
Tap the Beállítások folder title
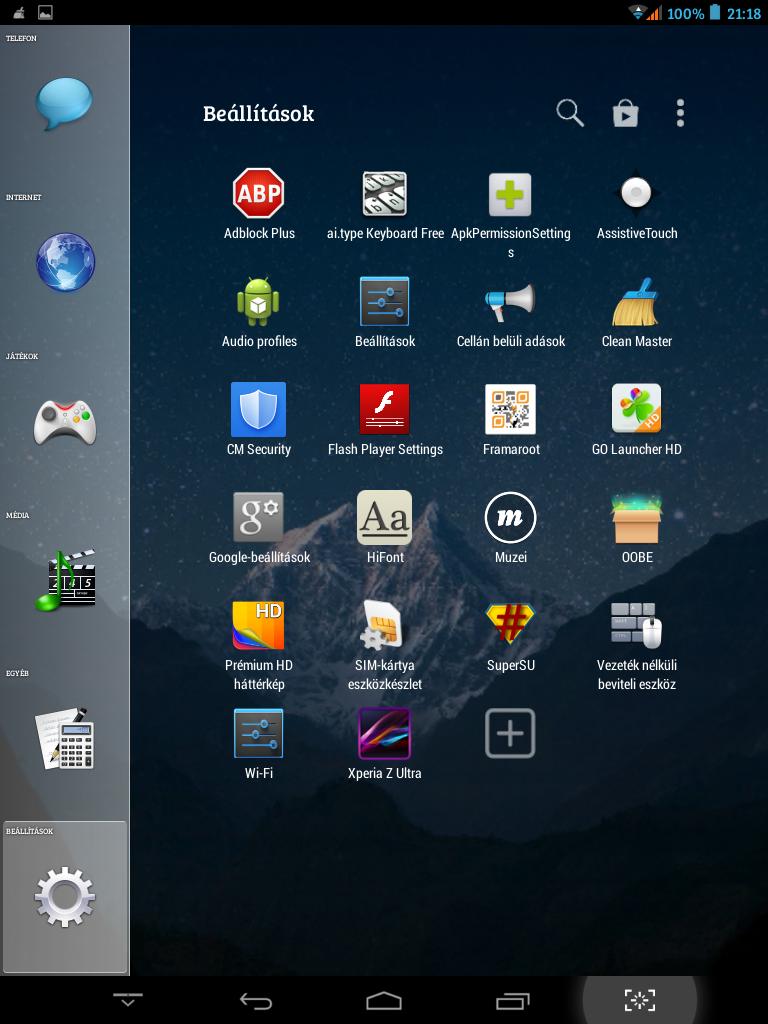click(x=259, y=114)
